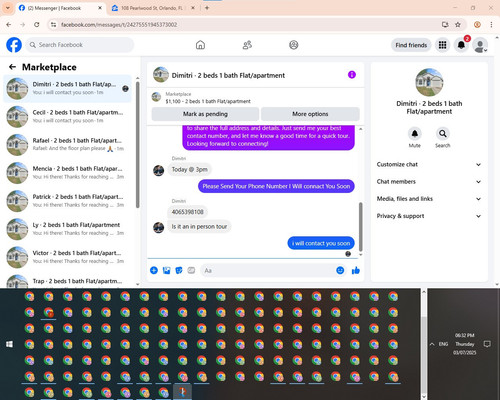Open the conversation title Dimitri header

pyautogui.click(x=228, y=75)
